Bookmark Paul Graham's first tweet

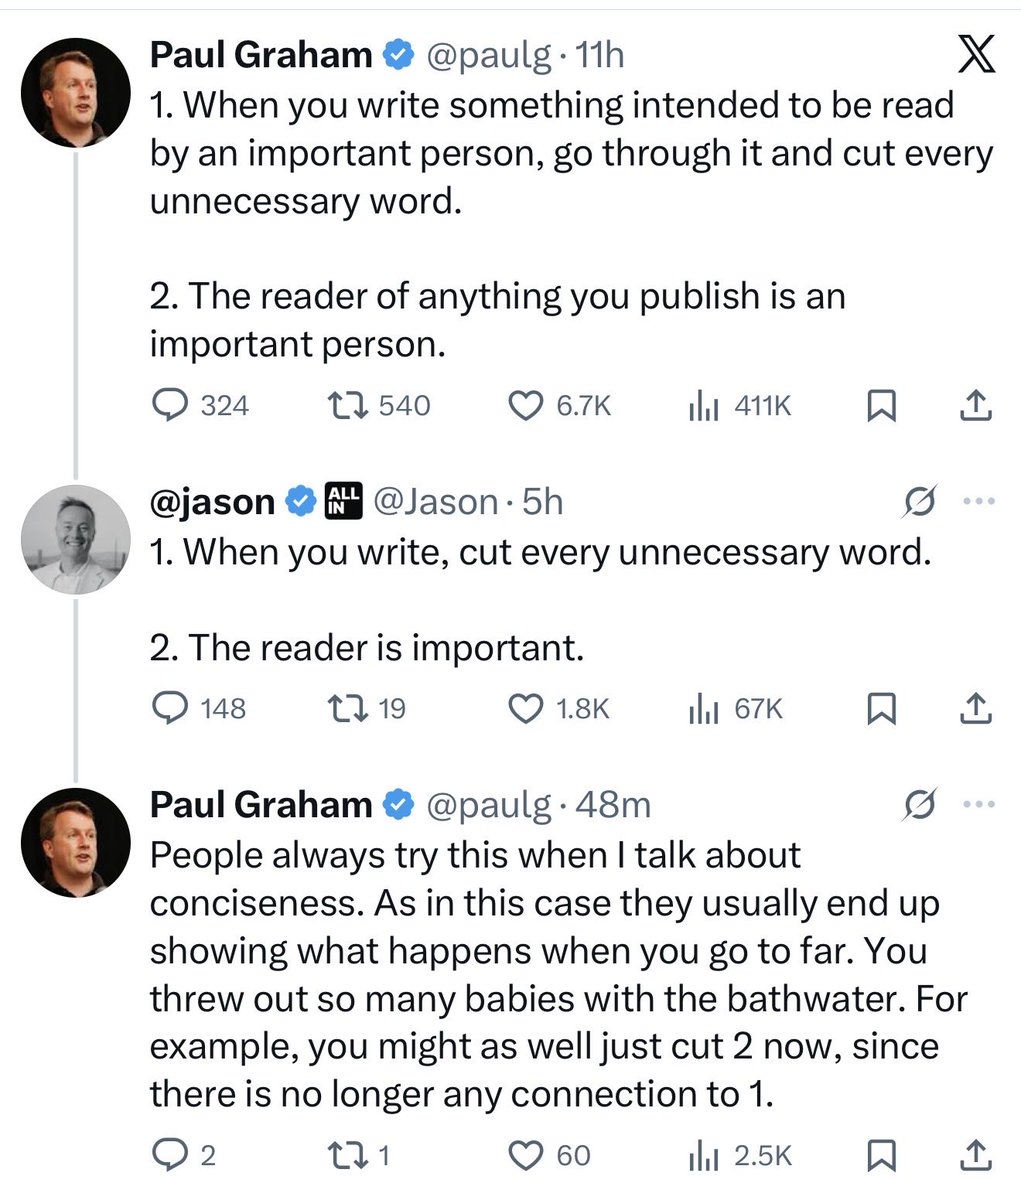click(880, 405)
